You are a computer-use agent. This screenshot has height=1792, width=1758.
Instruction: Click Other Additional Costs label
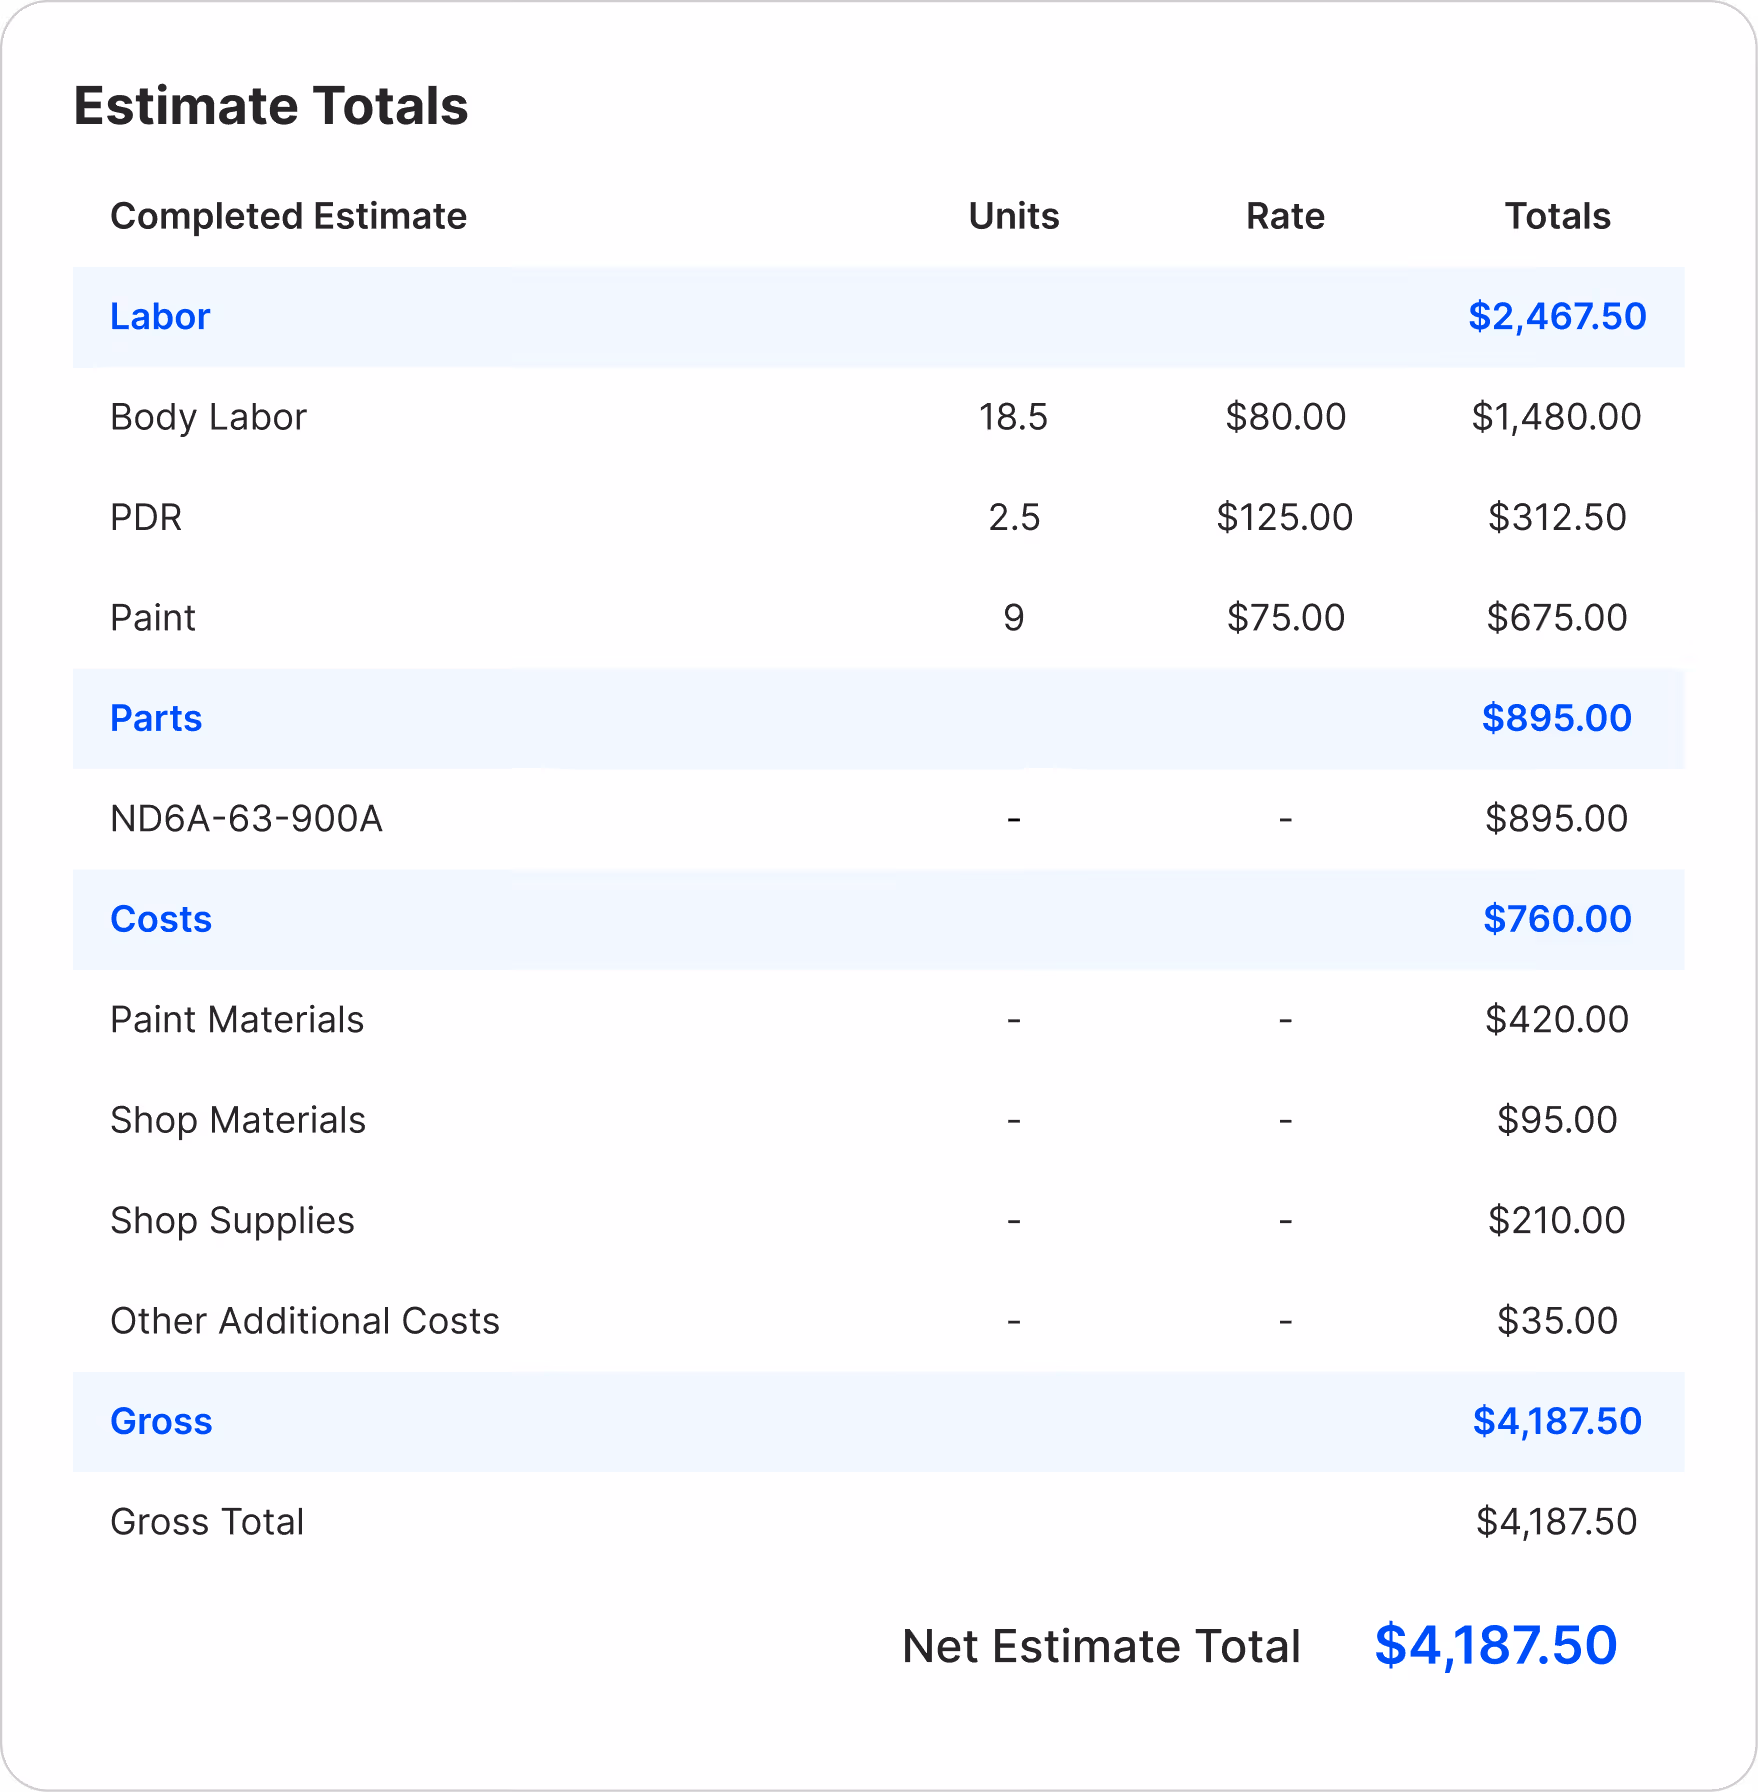[x=305, y=1321]
